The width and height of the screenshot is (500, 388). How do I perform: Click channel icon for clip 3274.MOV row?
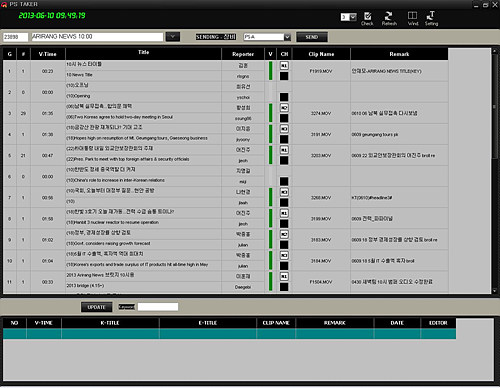284,108
